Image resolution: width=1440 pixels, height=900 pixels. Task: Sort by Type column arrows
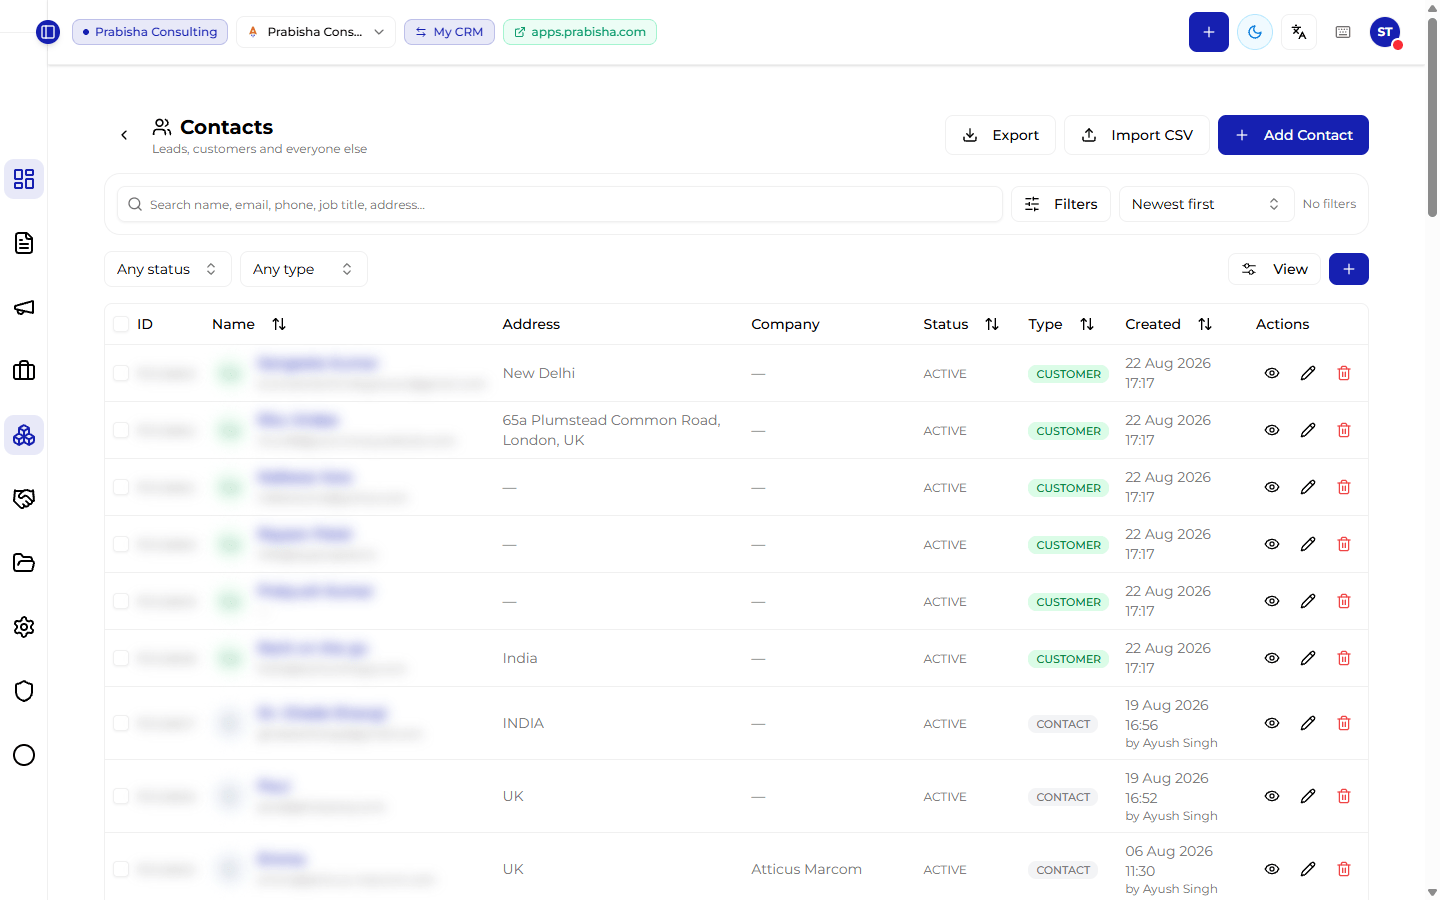pyautogui.click(x=1087, y=324)
